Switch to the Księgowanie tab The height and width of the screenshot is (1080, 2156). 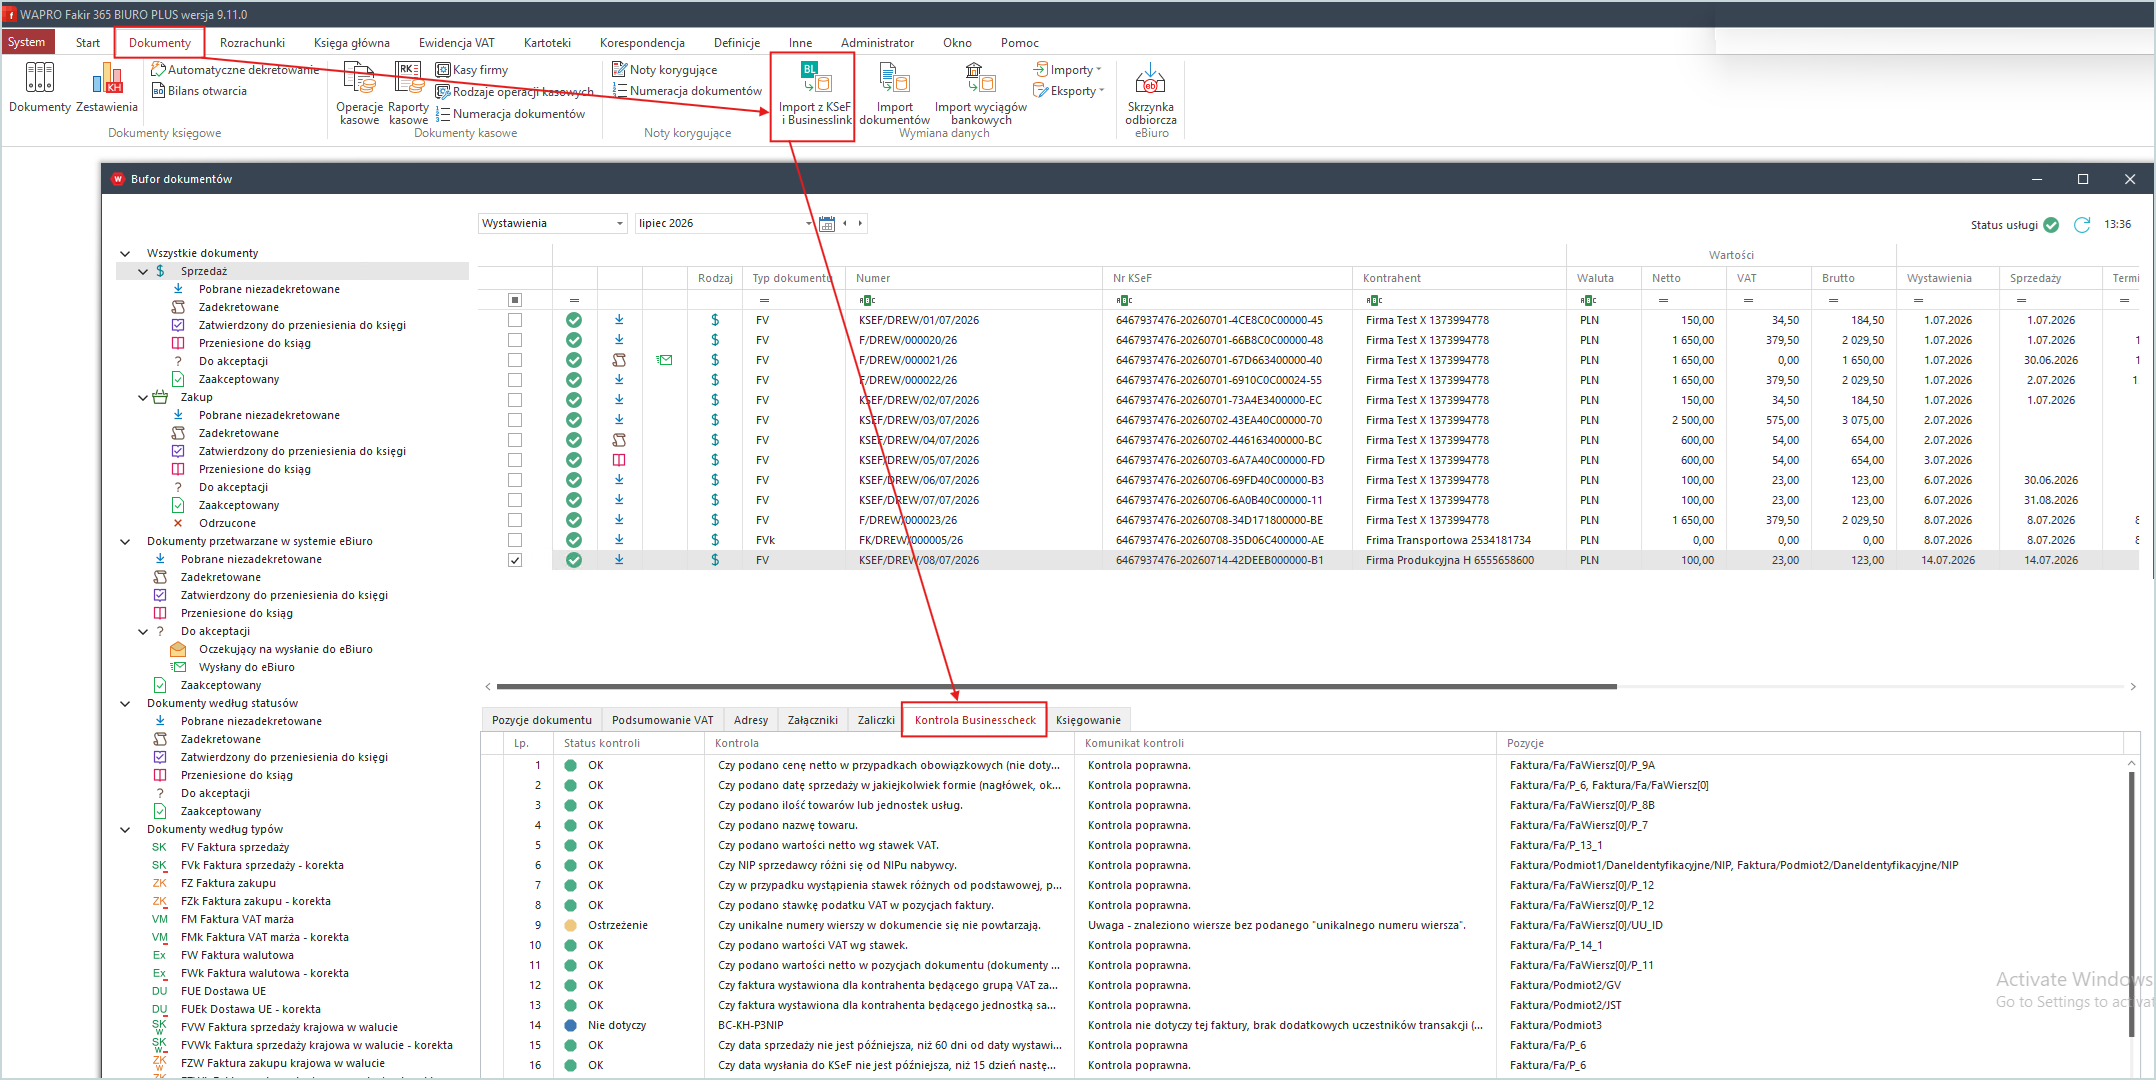(1088, 720)
